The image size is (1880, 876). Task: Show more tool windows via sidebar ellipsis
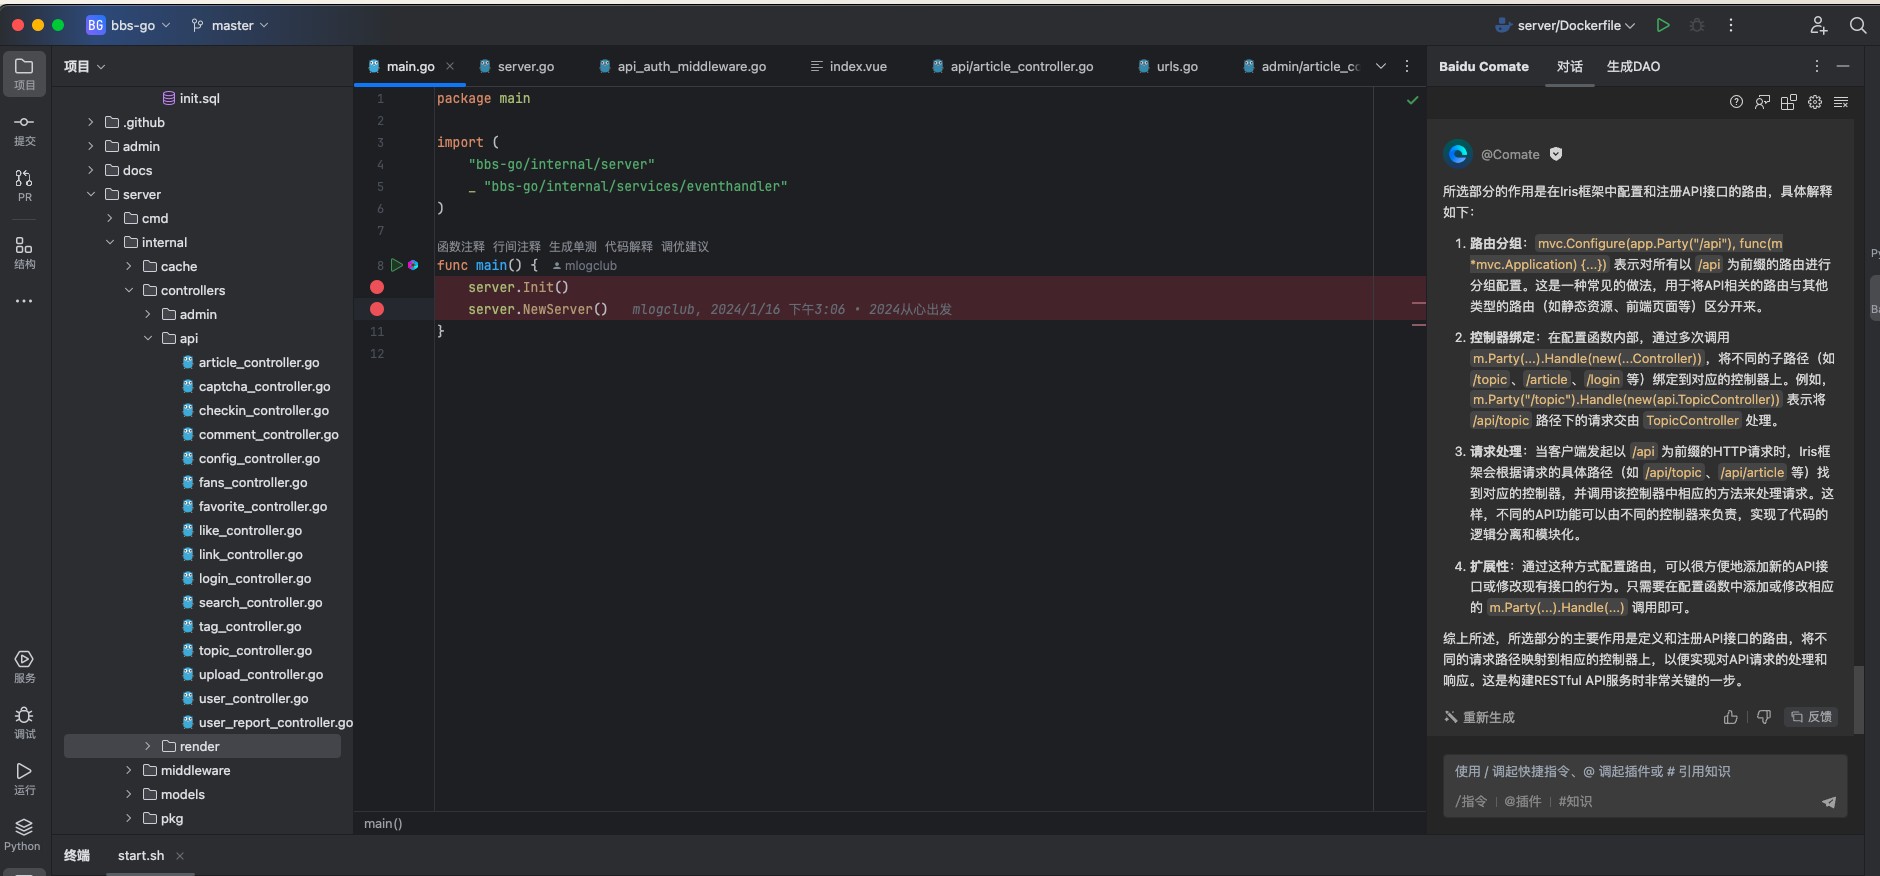tap(24, 300)
